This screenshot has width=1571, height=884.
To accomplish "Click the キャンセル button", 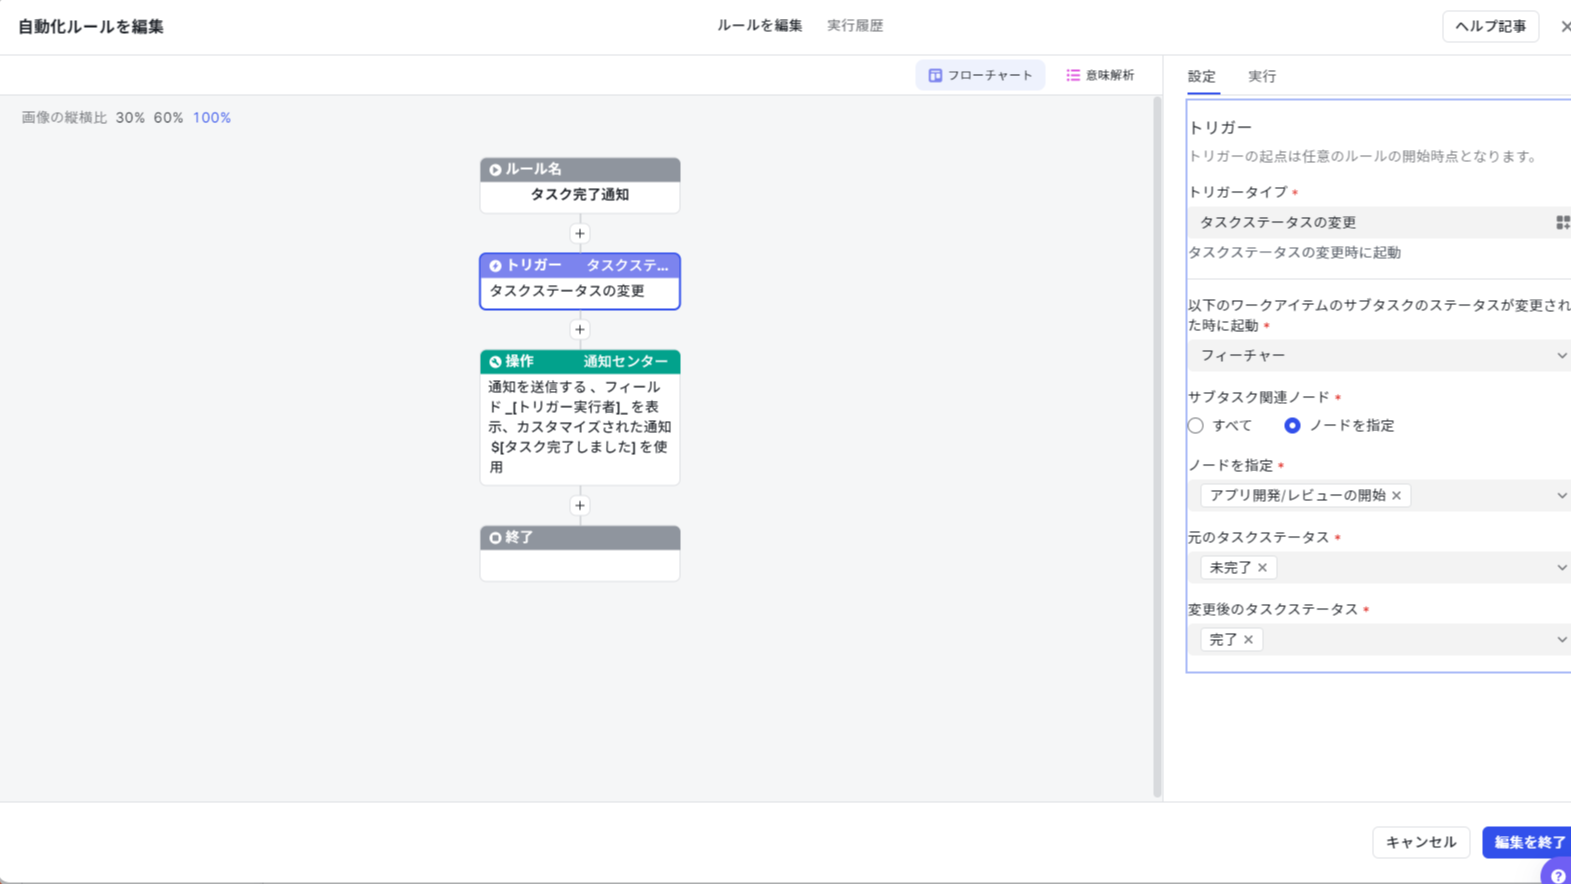I will point(1420,843).
